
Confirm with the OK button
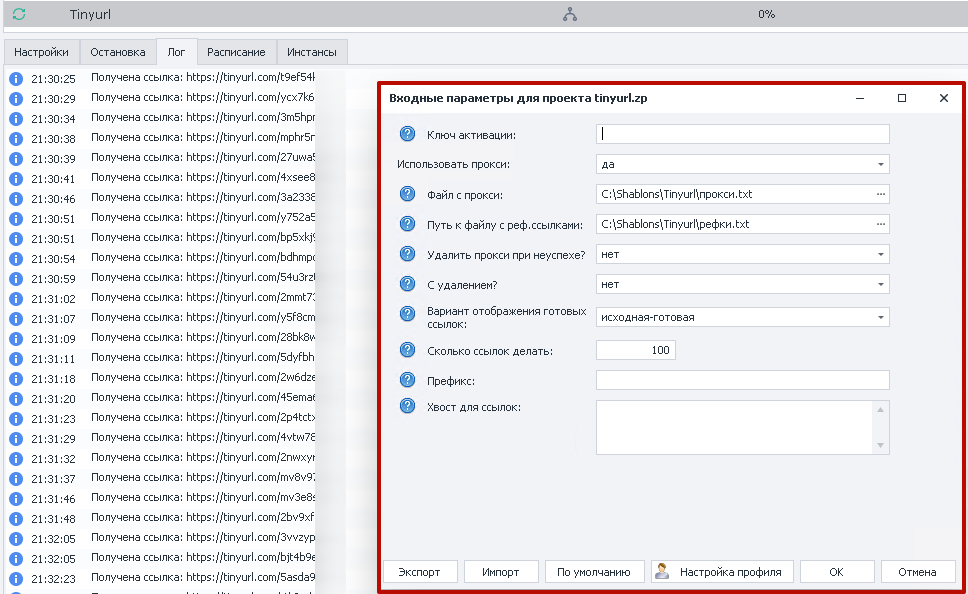pos(837,572)
